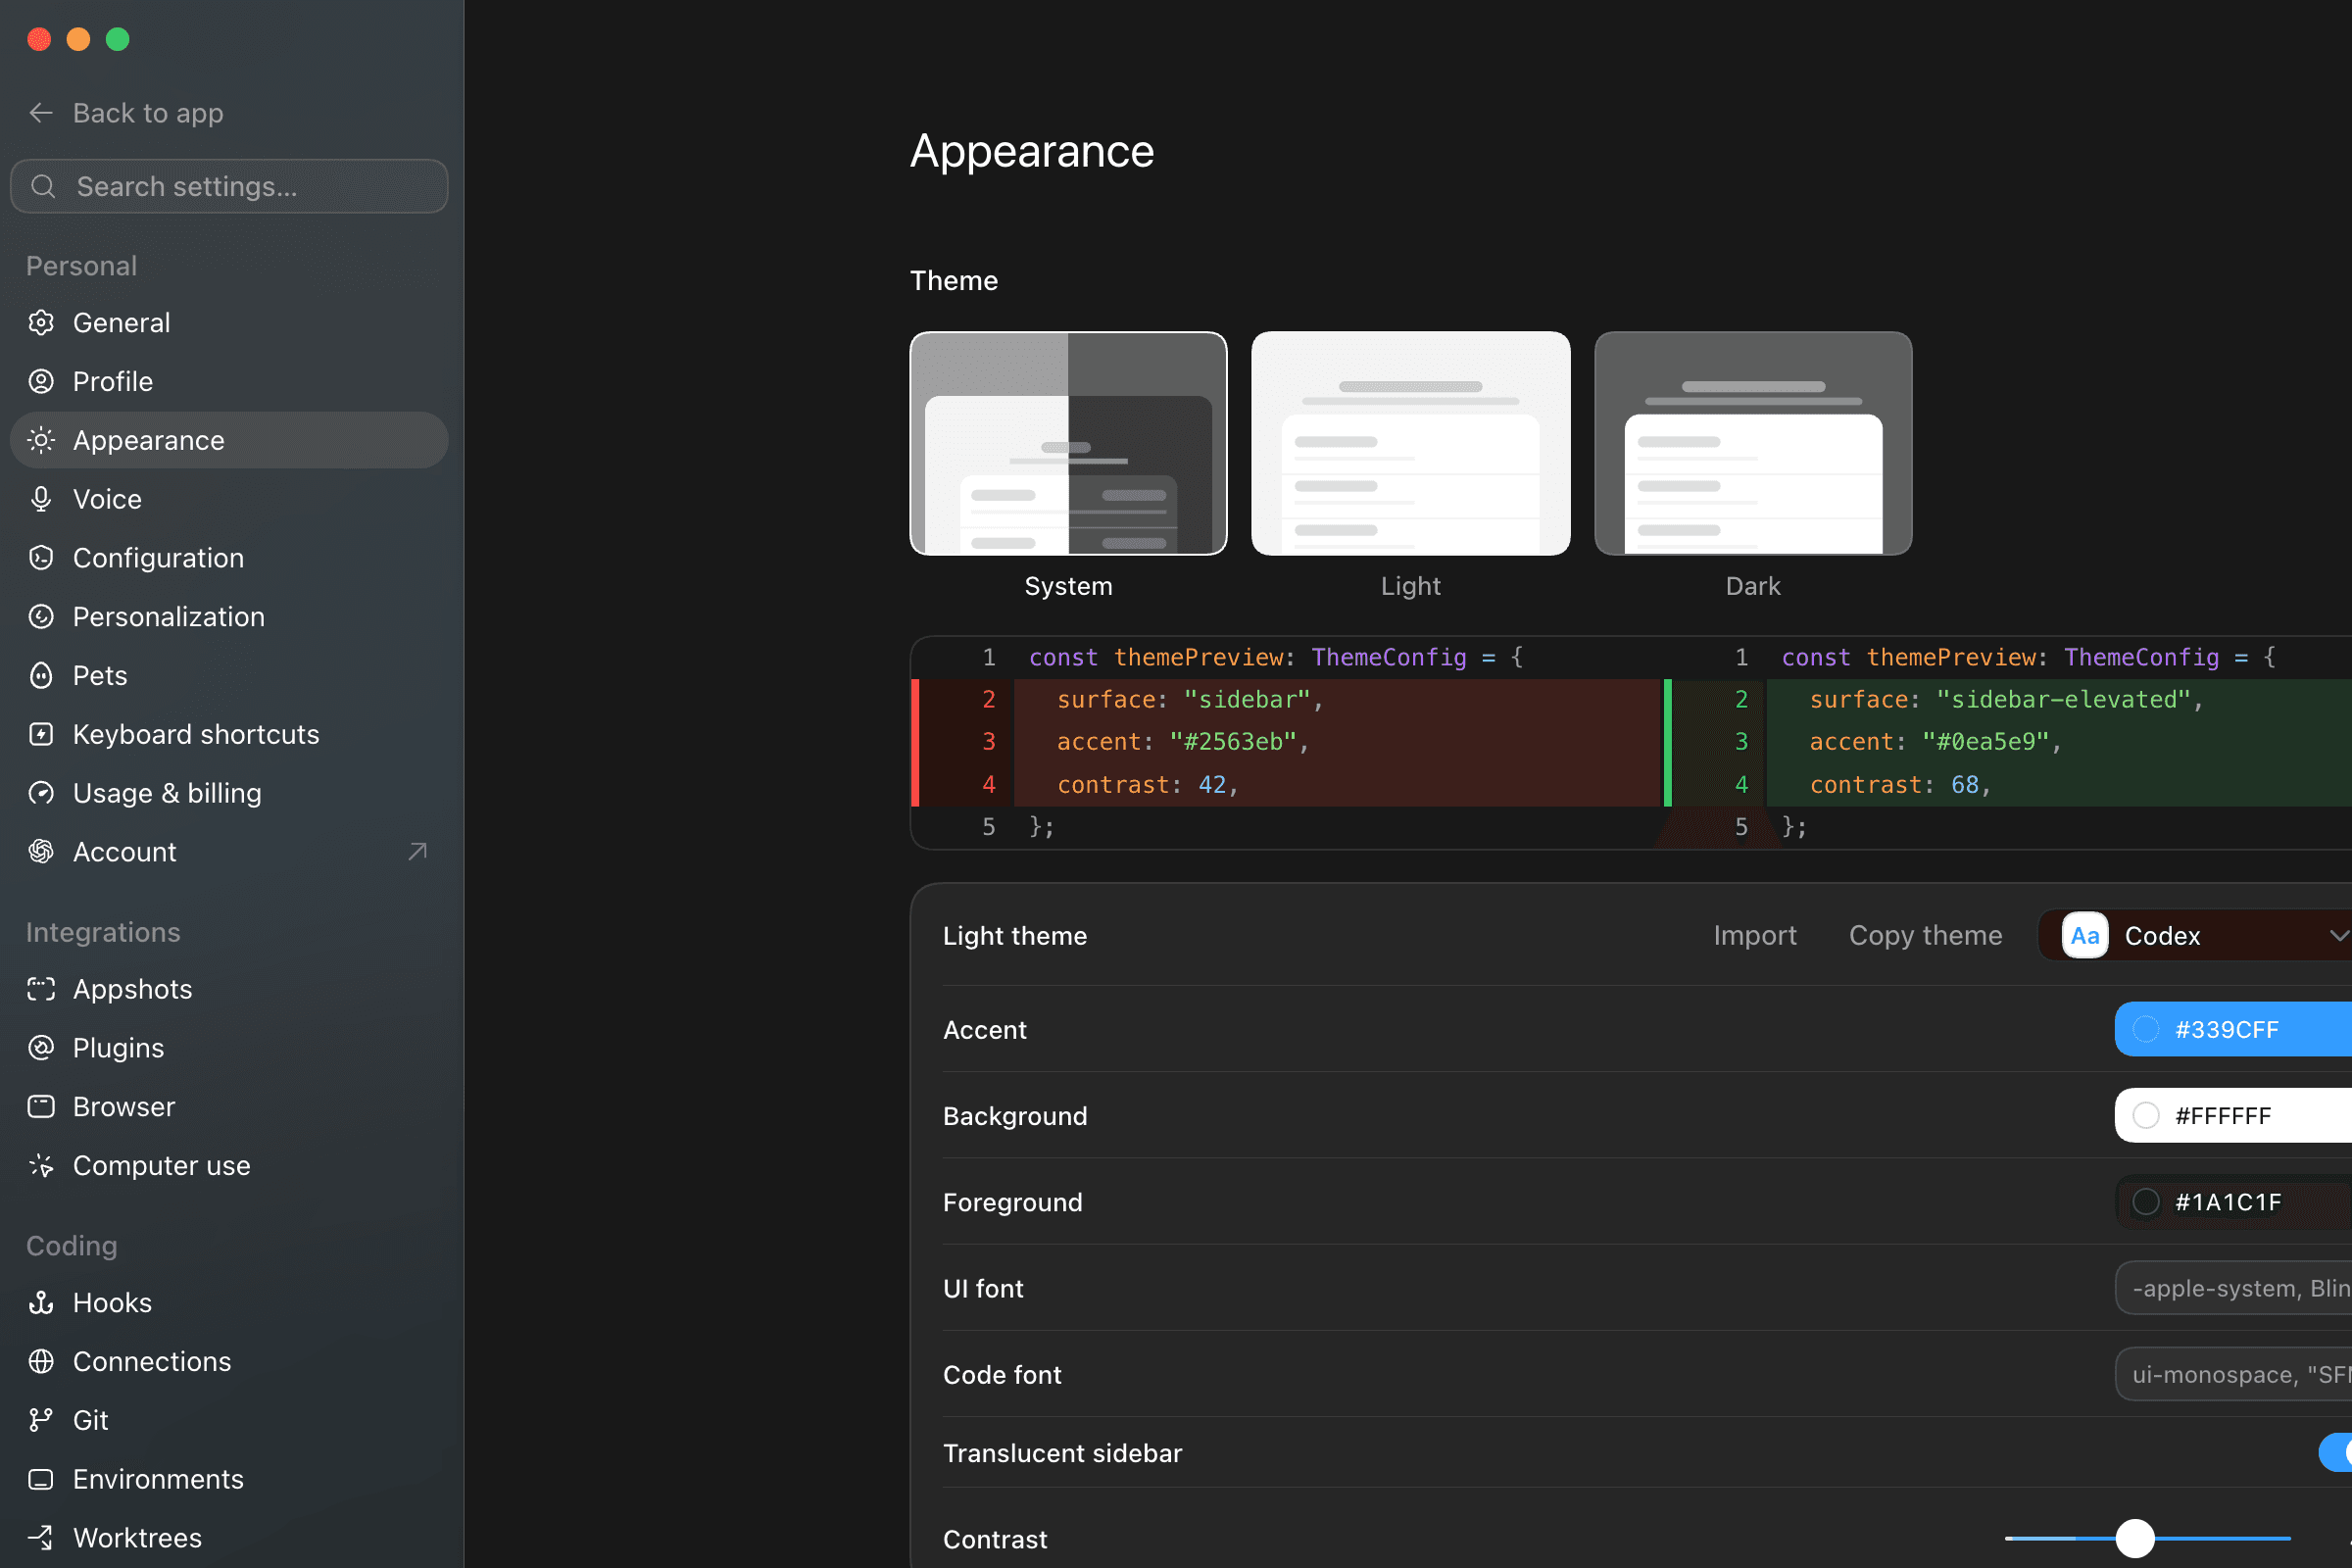This screenshot has width=2352, height=1568.
Task: Click the Hooks anchor icon
Action: [x=41, y=1302]
